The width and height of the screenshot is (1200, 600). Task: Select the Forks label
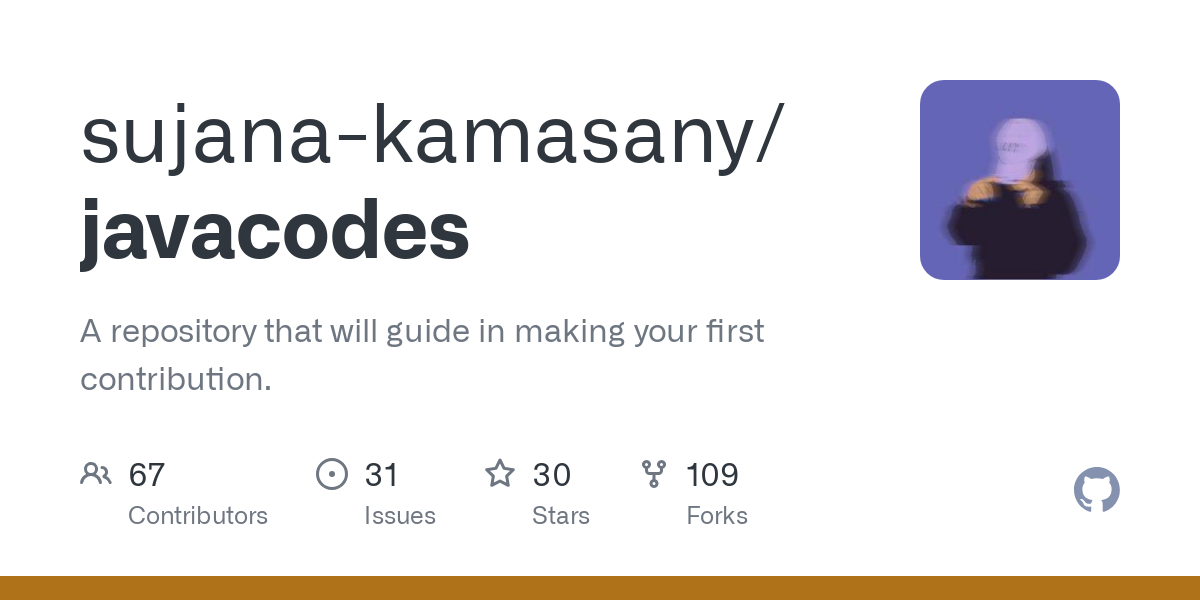pyautogui.click(x=717, y=516)
